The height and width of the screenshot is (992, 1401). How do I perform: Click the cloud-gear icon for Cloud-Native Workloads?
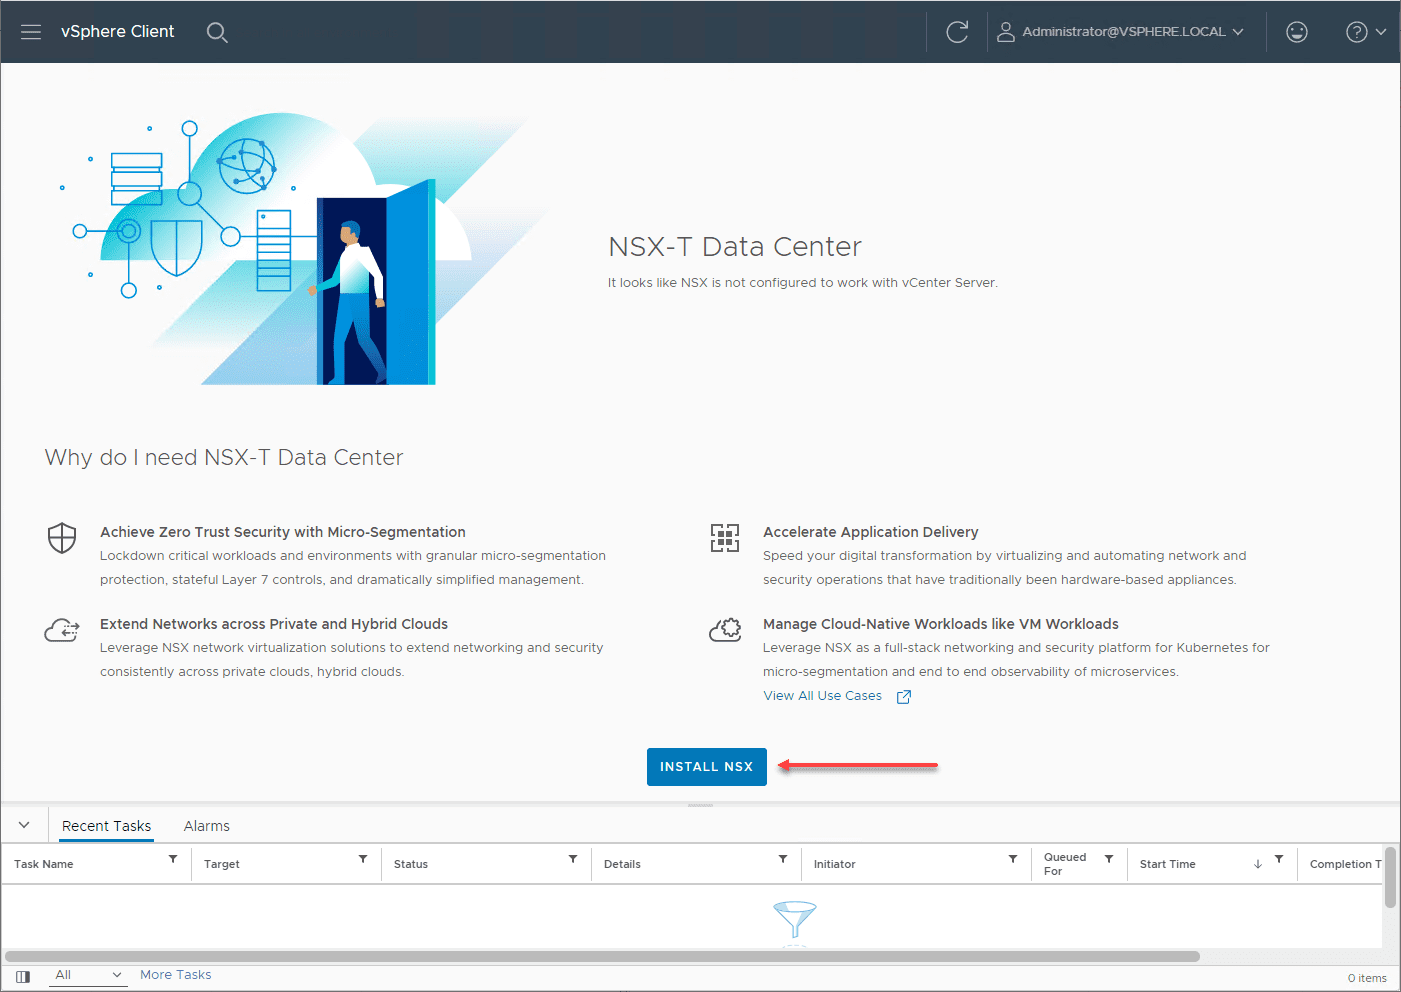pos(725,630)
